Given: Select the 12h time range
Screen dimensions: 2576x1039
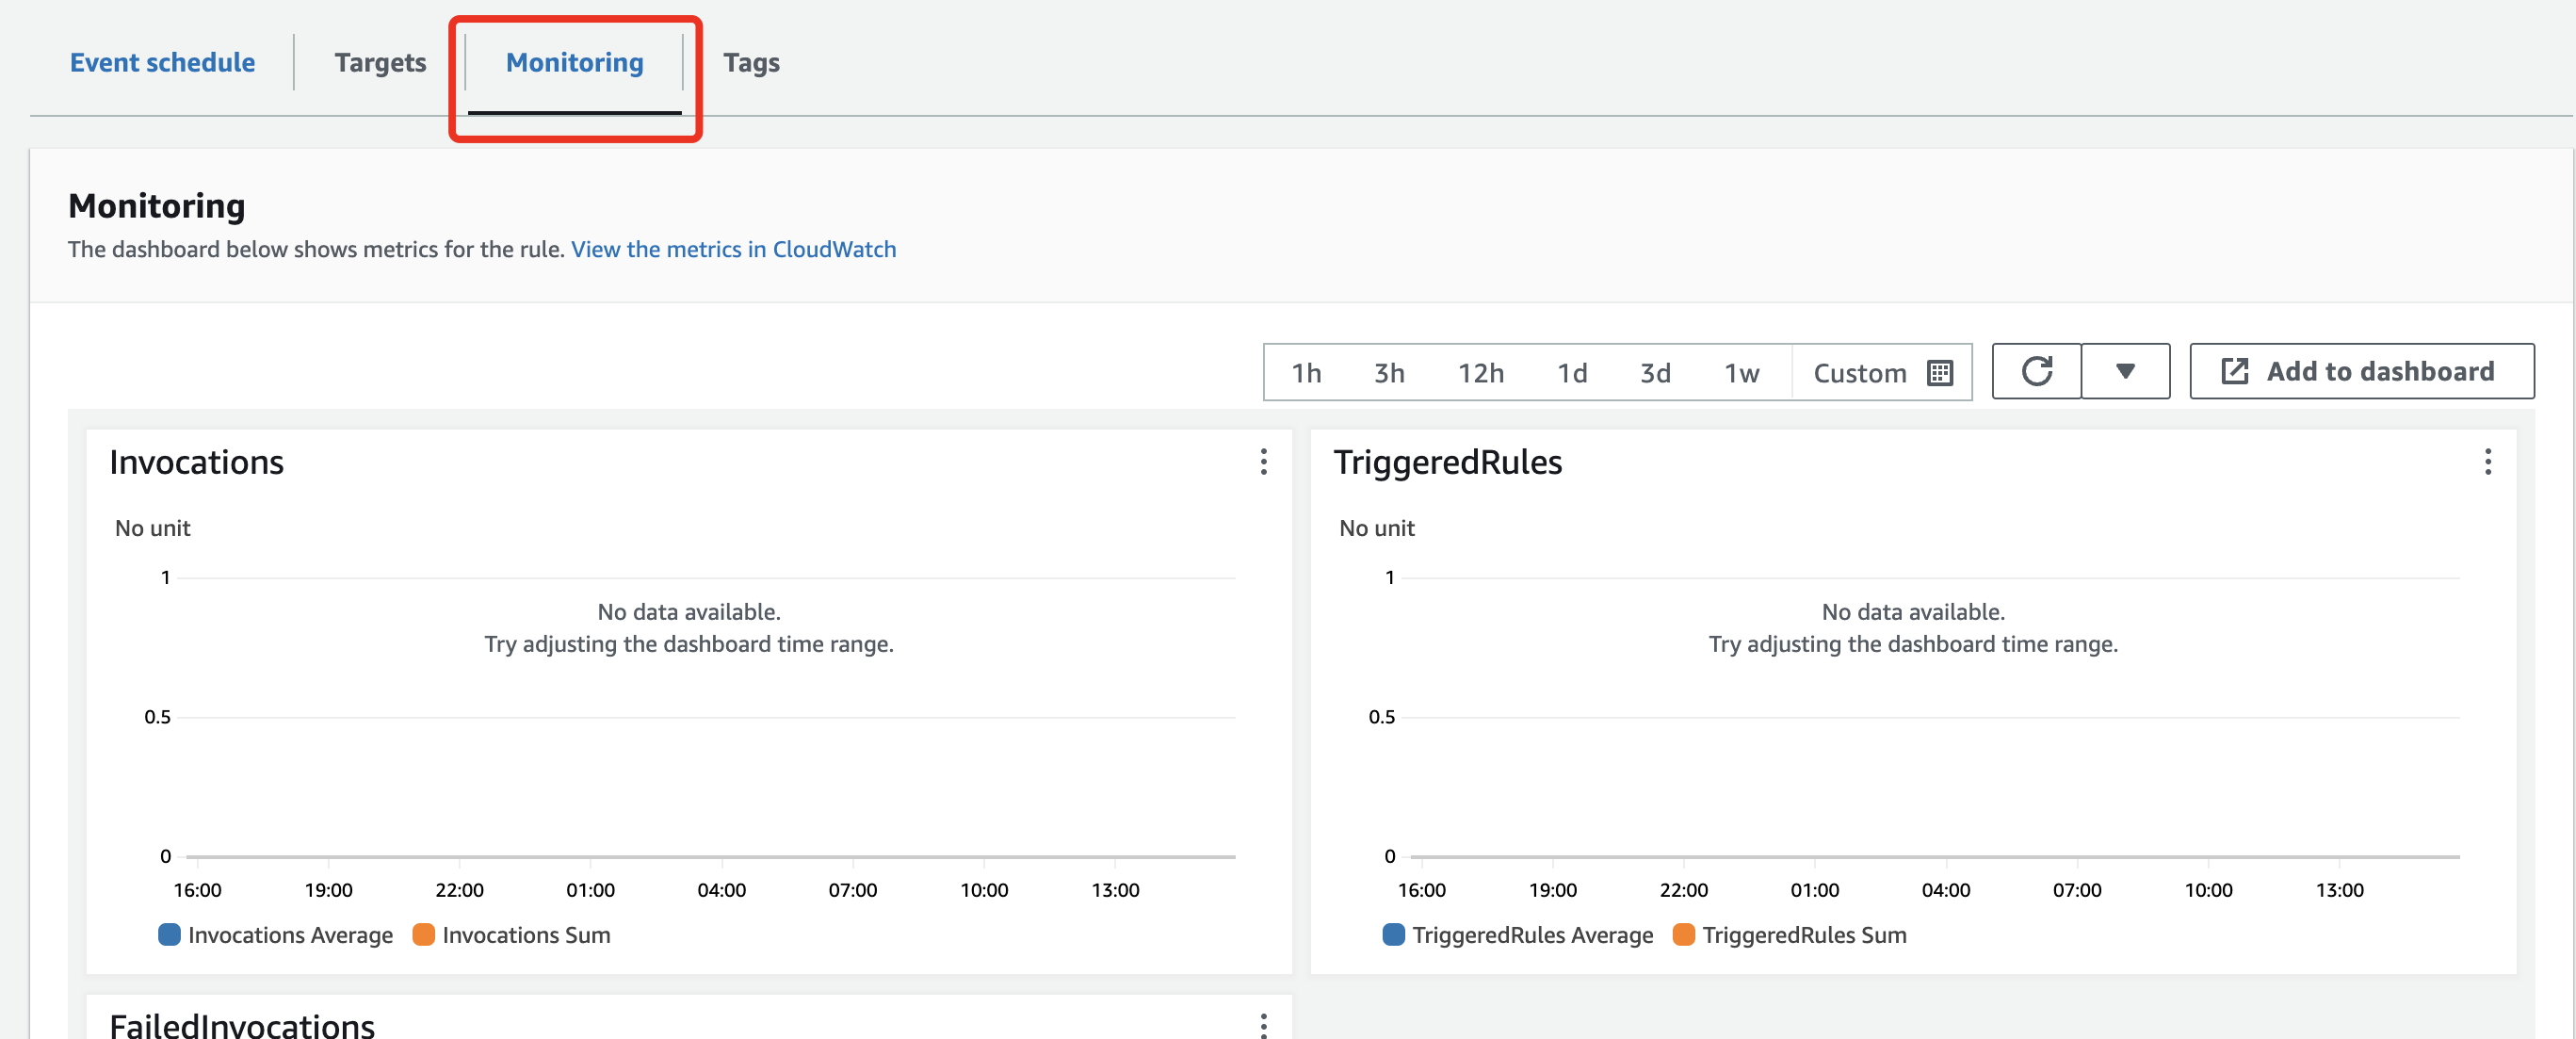Looking at the screenshot, I should (1480, 373).
